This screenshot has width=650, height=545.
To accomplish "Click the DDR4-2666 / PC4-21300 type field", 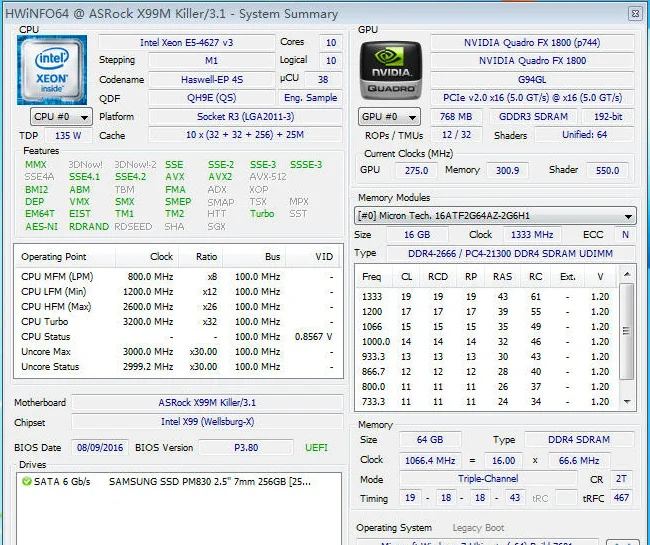I will pyautogui.click(x=510, y=253).
